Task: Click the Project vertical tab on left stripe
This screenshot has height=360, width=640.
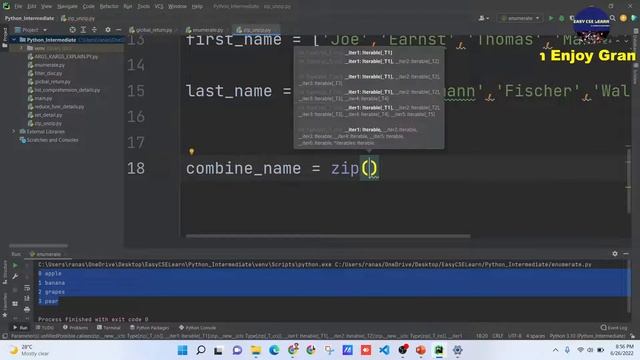Action: pyautogui.click(x=5, y=38)
